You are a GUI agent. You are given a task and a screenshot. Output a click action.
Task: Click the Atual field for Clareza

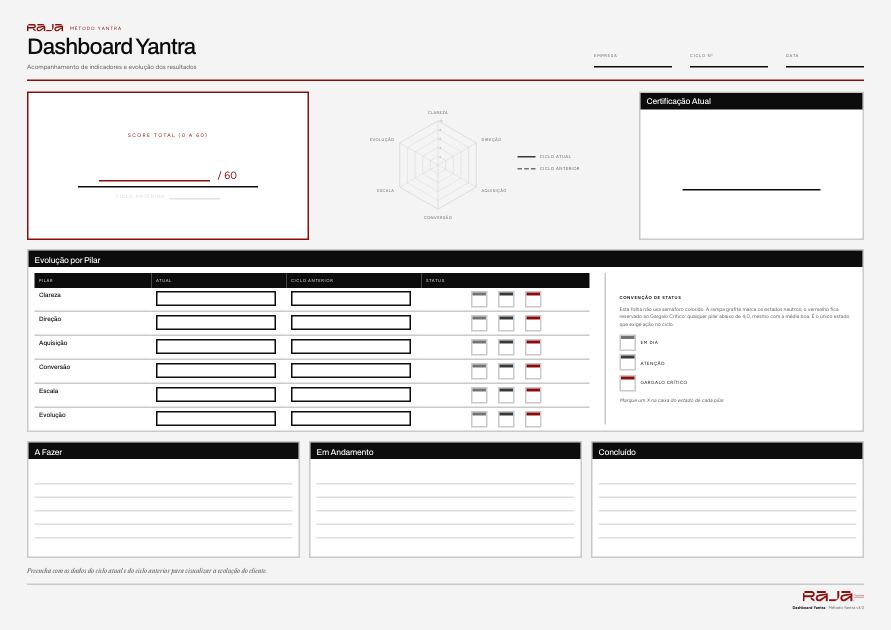point(216,298)
